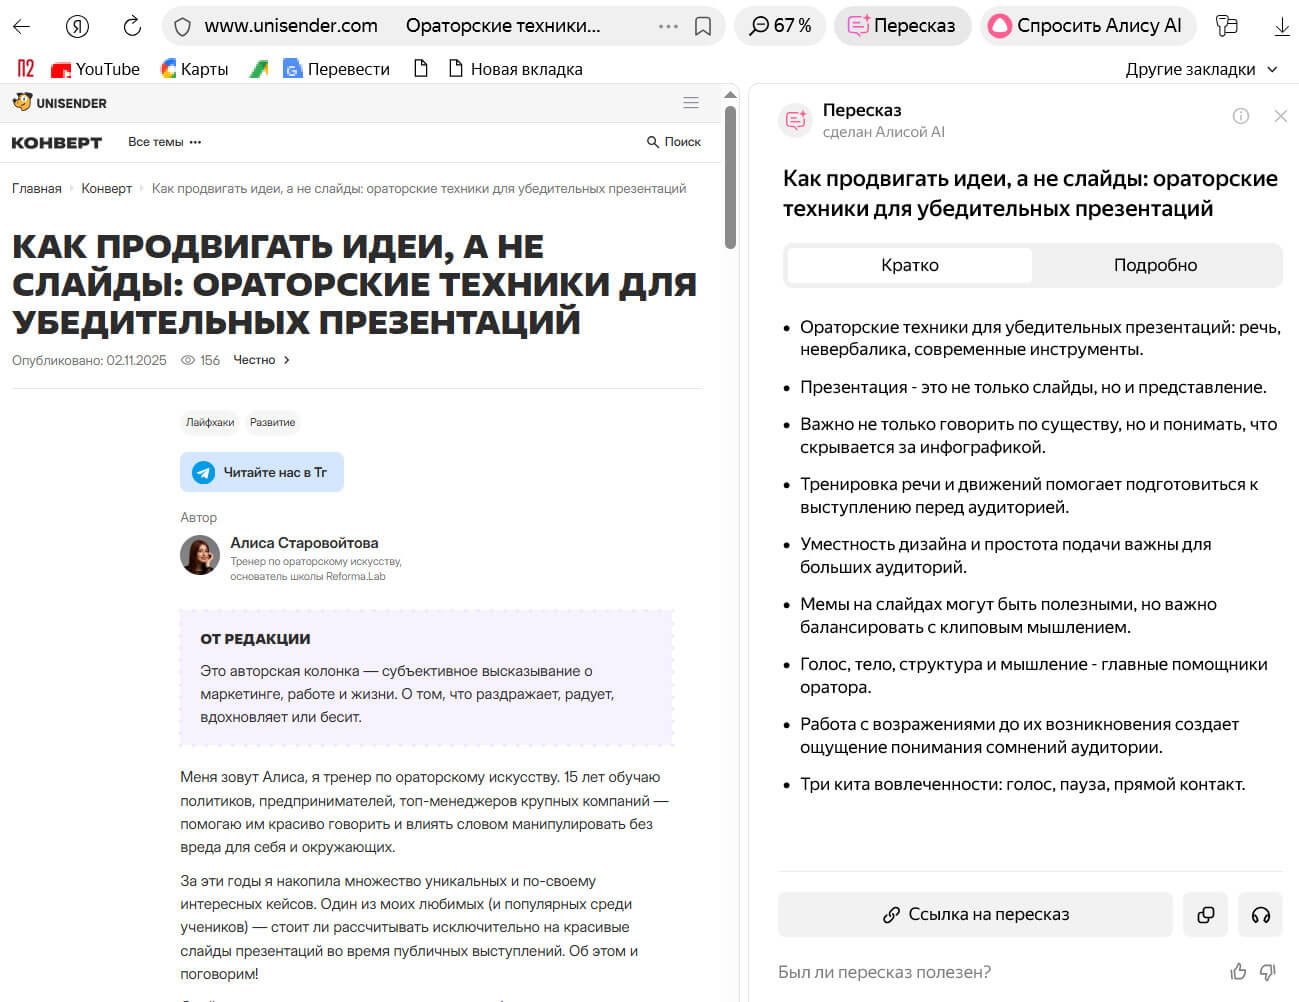Open the ··· menu in the address bar

point(668,27)
